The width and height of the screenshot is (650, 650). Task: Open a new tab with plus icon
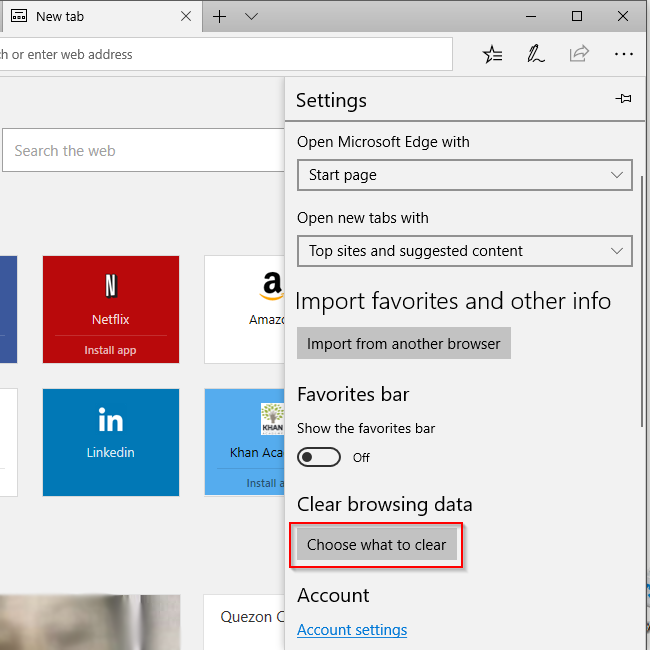[x=219, y=17]
